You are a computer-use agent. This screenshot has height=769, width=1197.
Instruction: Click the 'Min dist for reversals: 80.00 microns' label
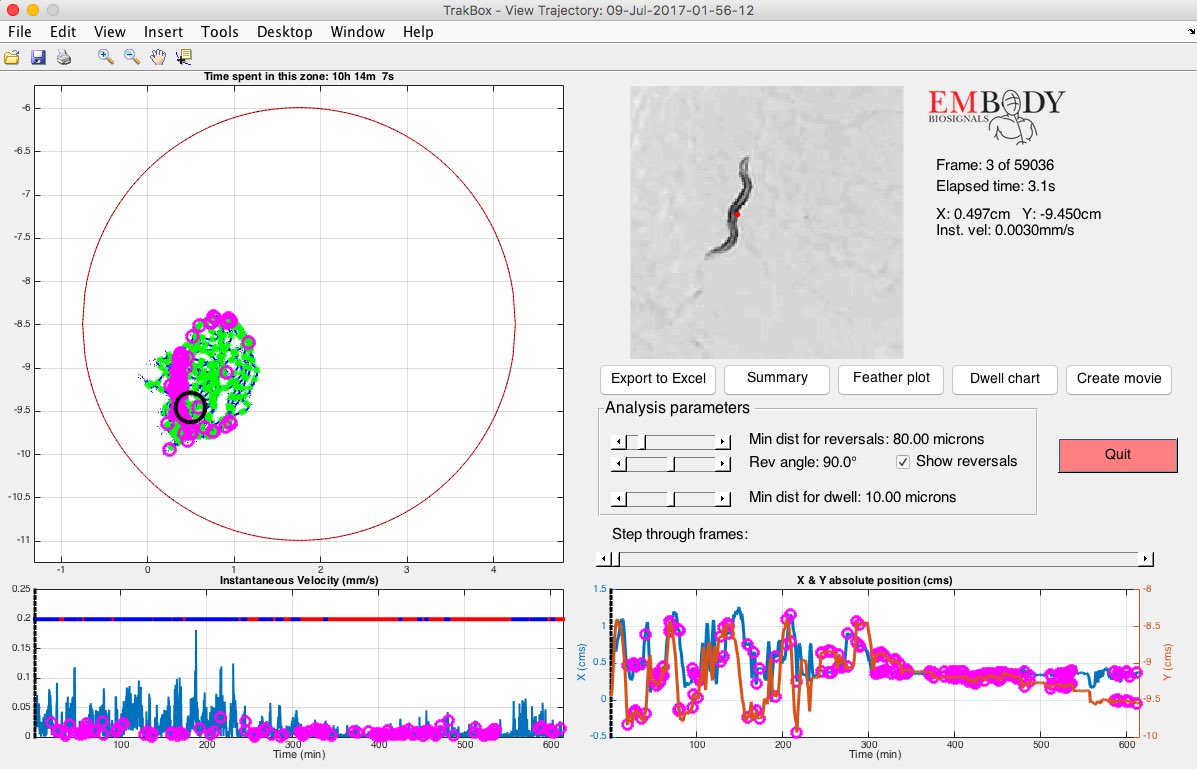tap(866, 439)
